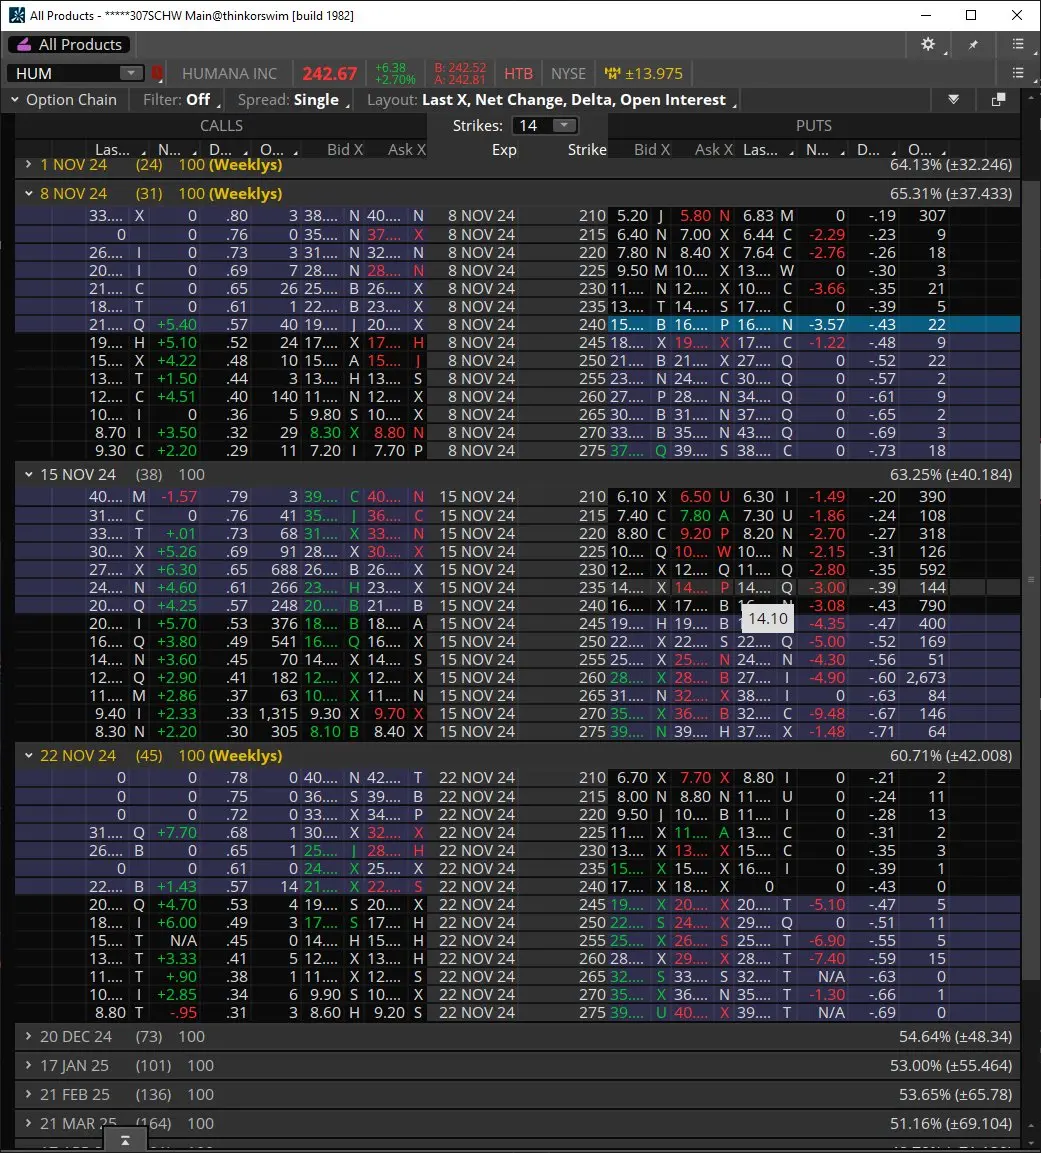Sort by calls Ask X column header
Image resolution: width=1041 pixels, height=1153 pixels.
tap(407, 149)
